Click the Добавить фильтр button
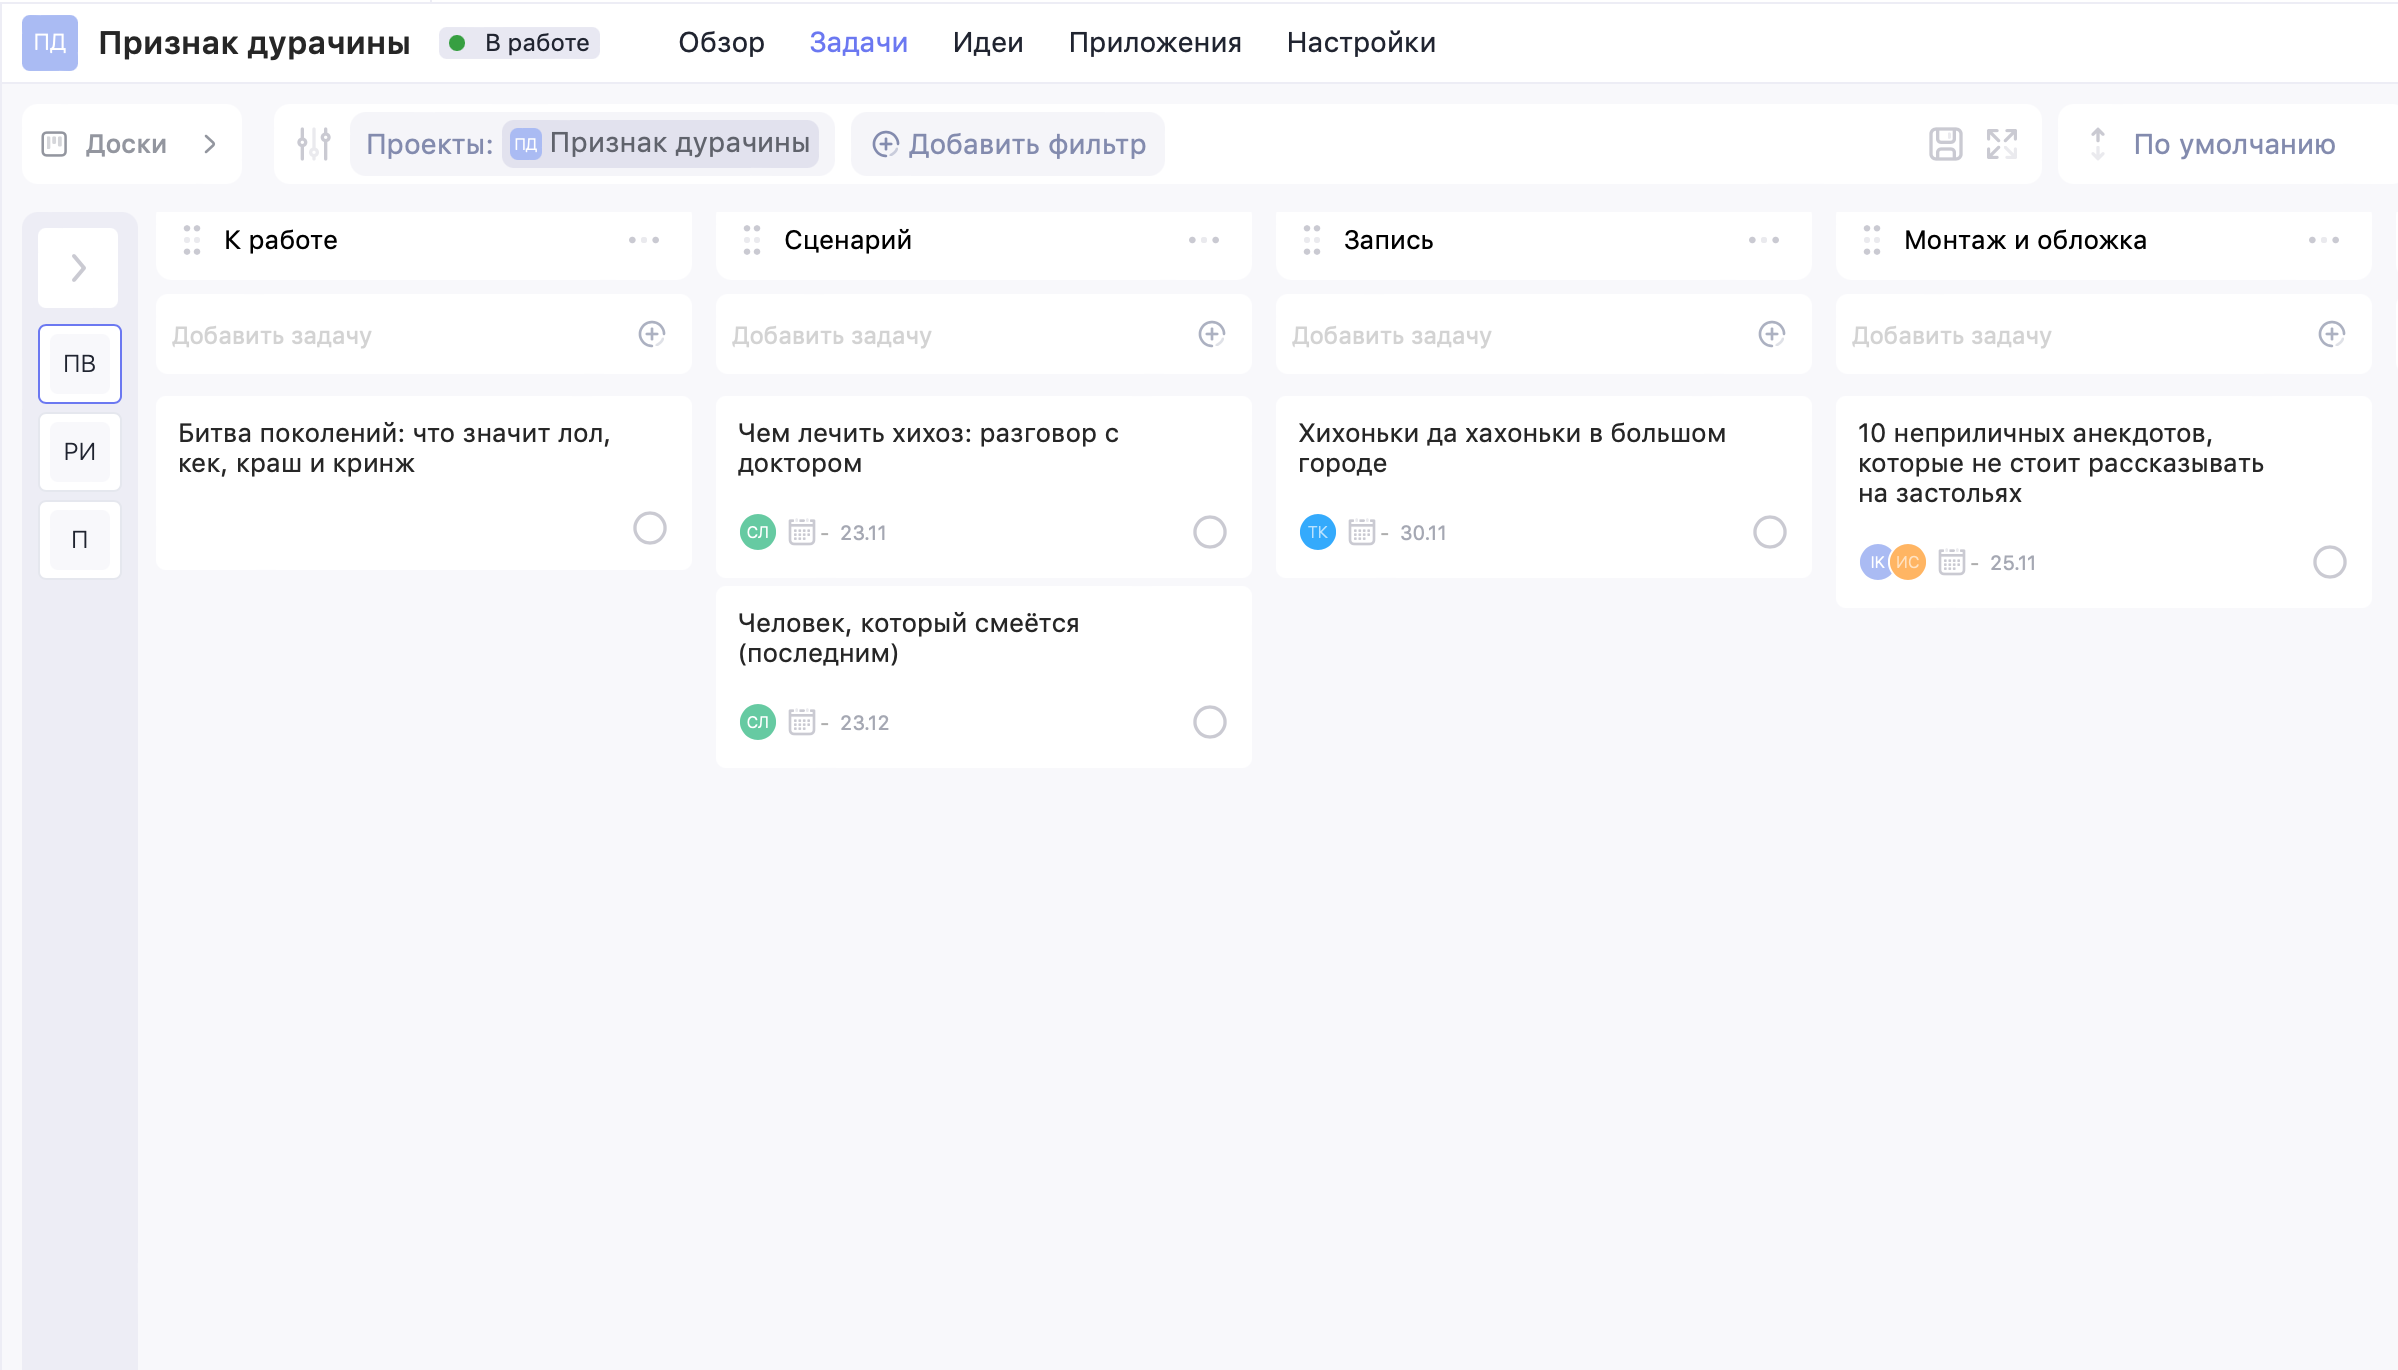Image resolution: width=2398 pixels, height=1370 pixels. point(1008,144)
